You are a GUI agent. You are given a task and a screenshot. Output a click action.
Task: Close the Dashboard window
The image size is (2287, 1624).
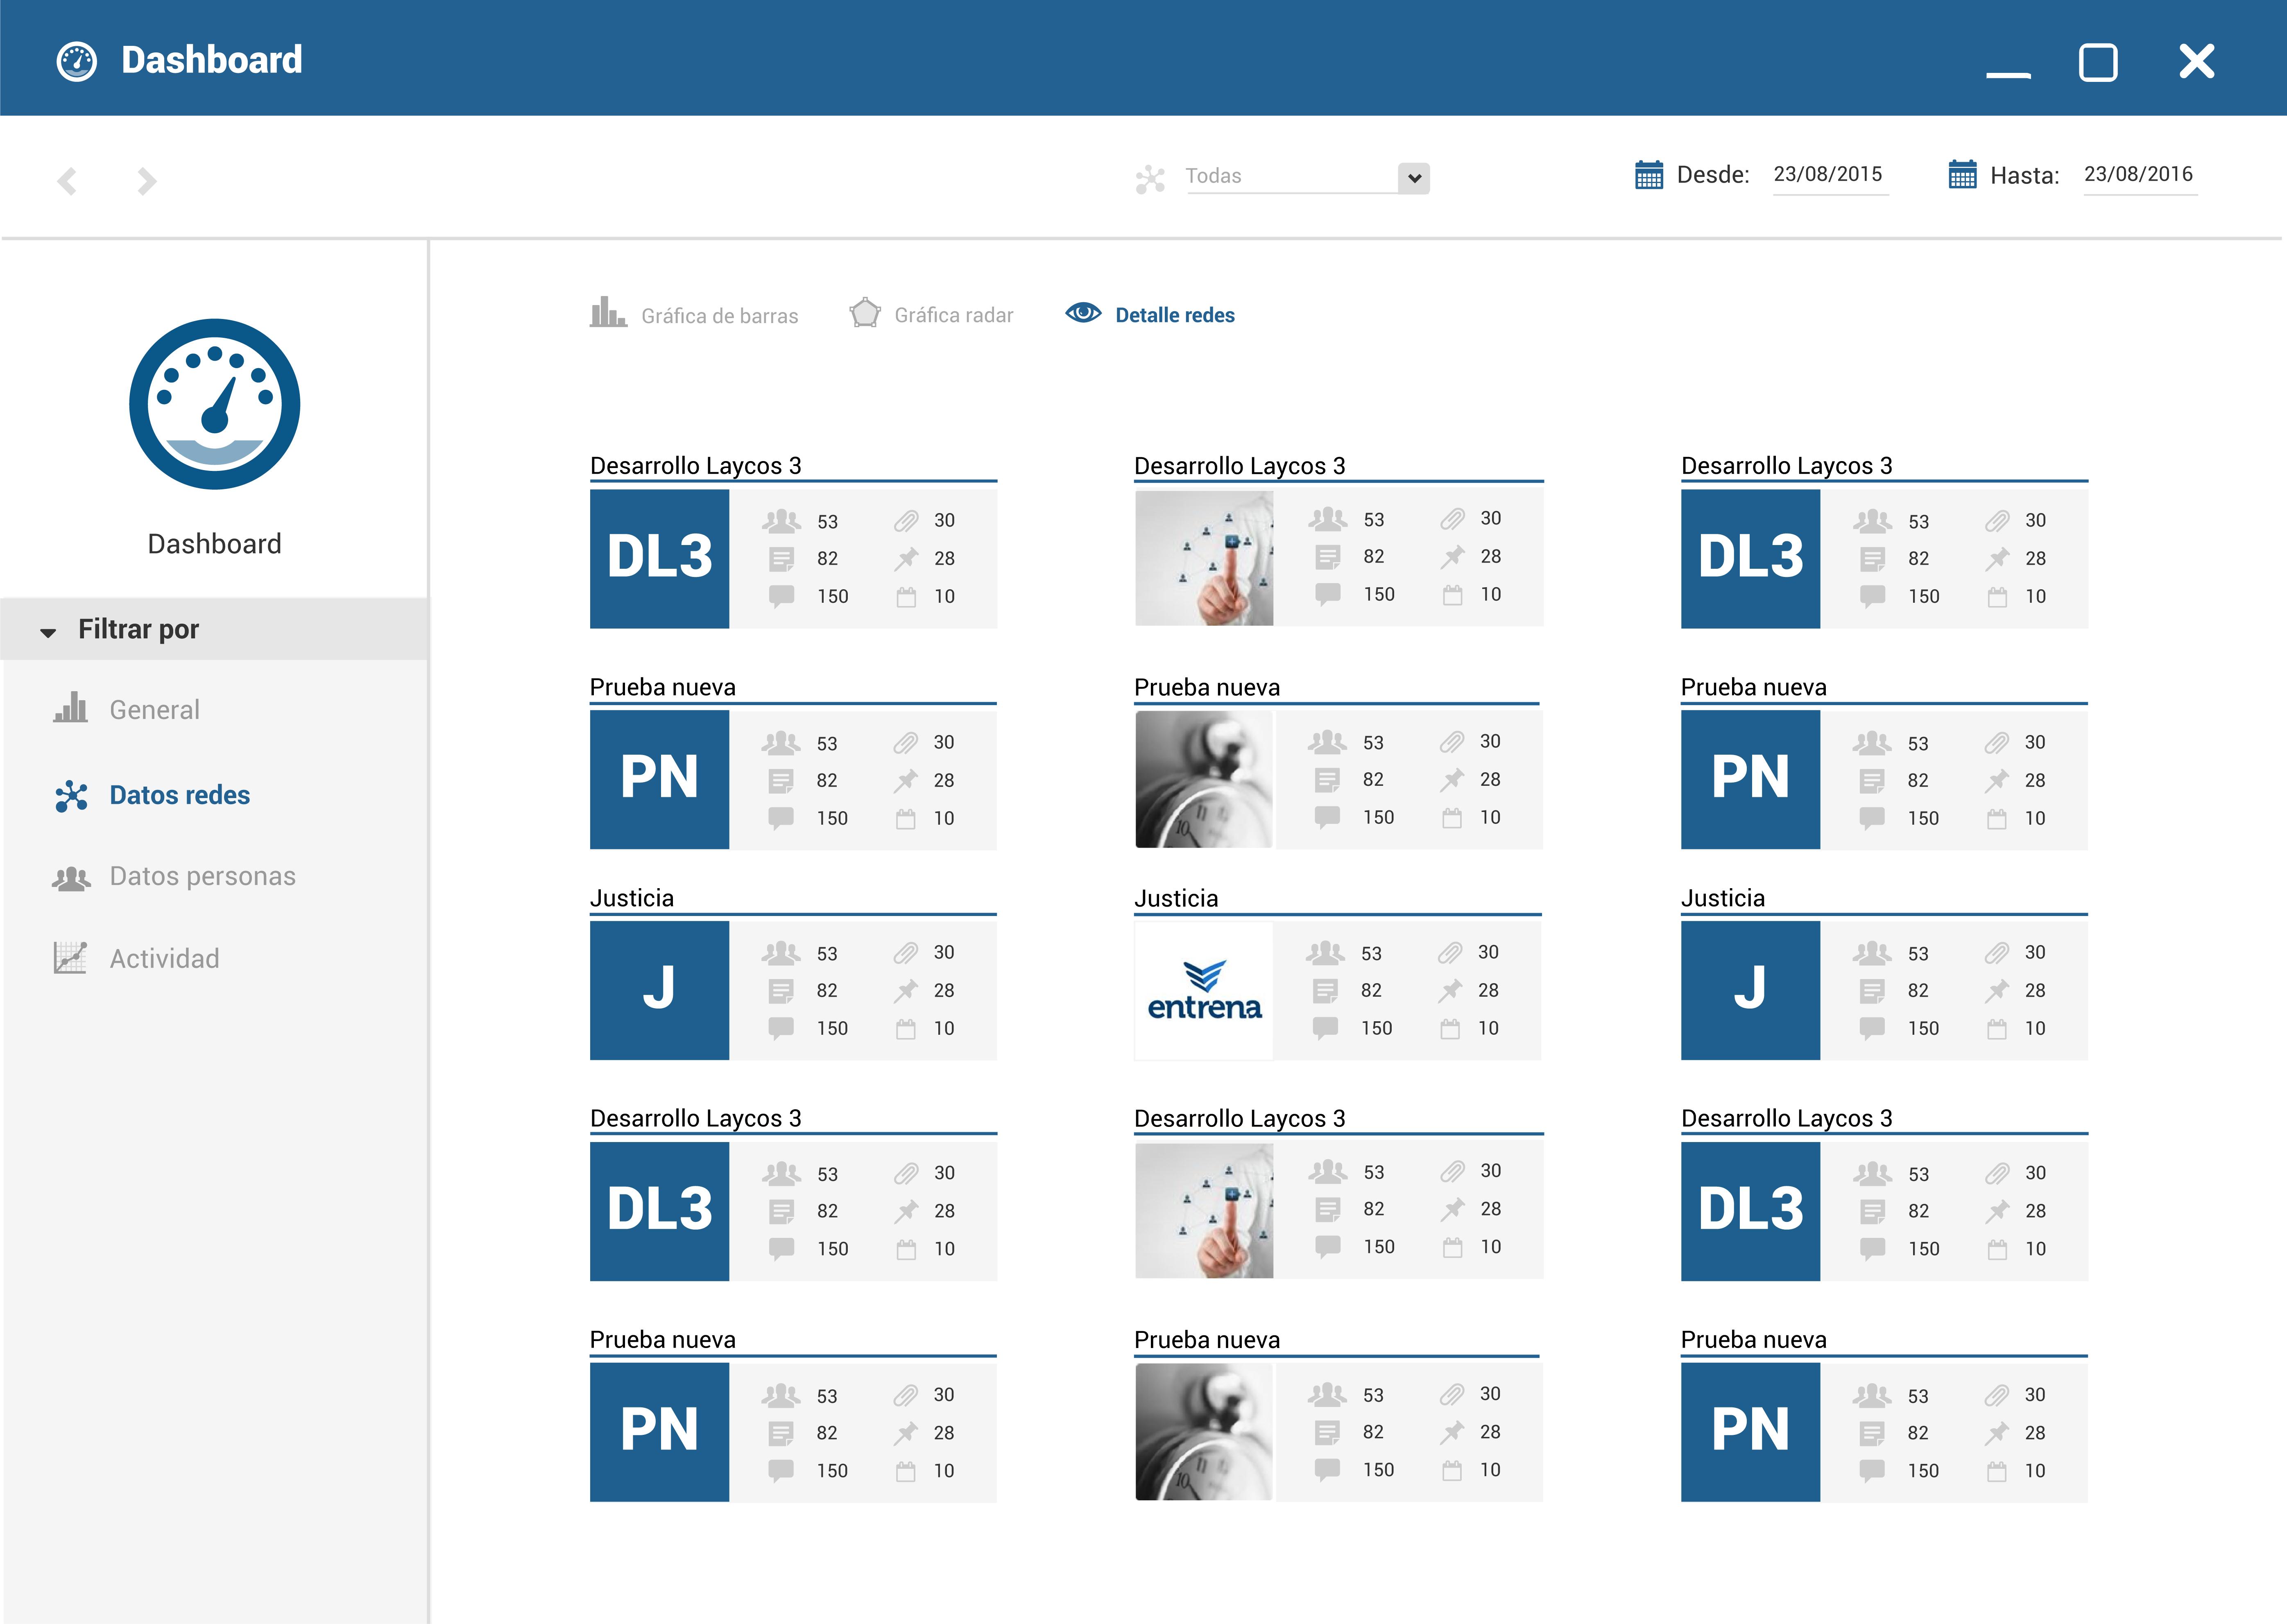[2196, 61]
